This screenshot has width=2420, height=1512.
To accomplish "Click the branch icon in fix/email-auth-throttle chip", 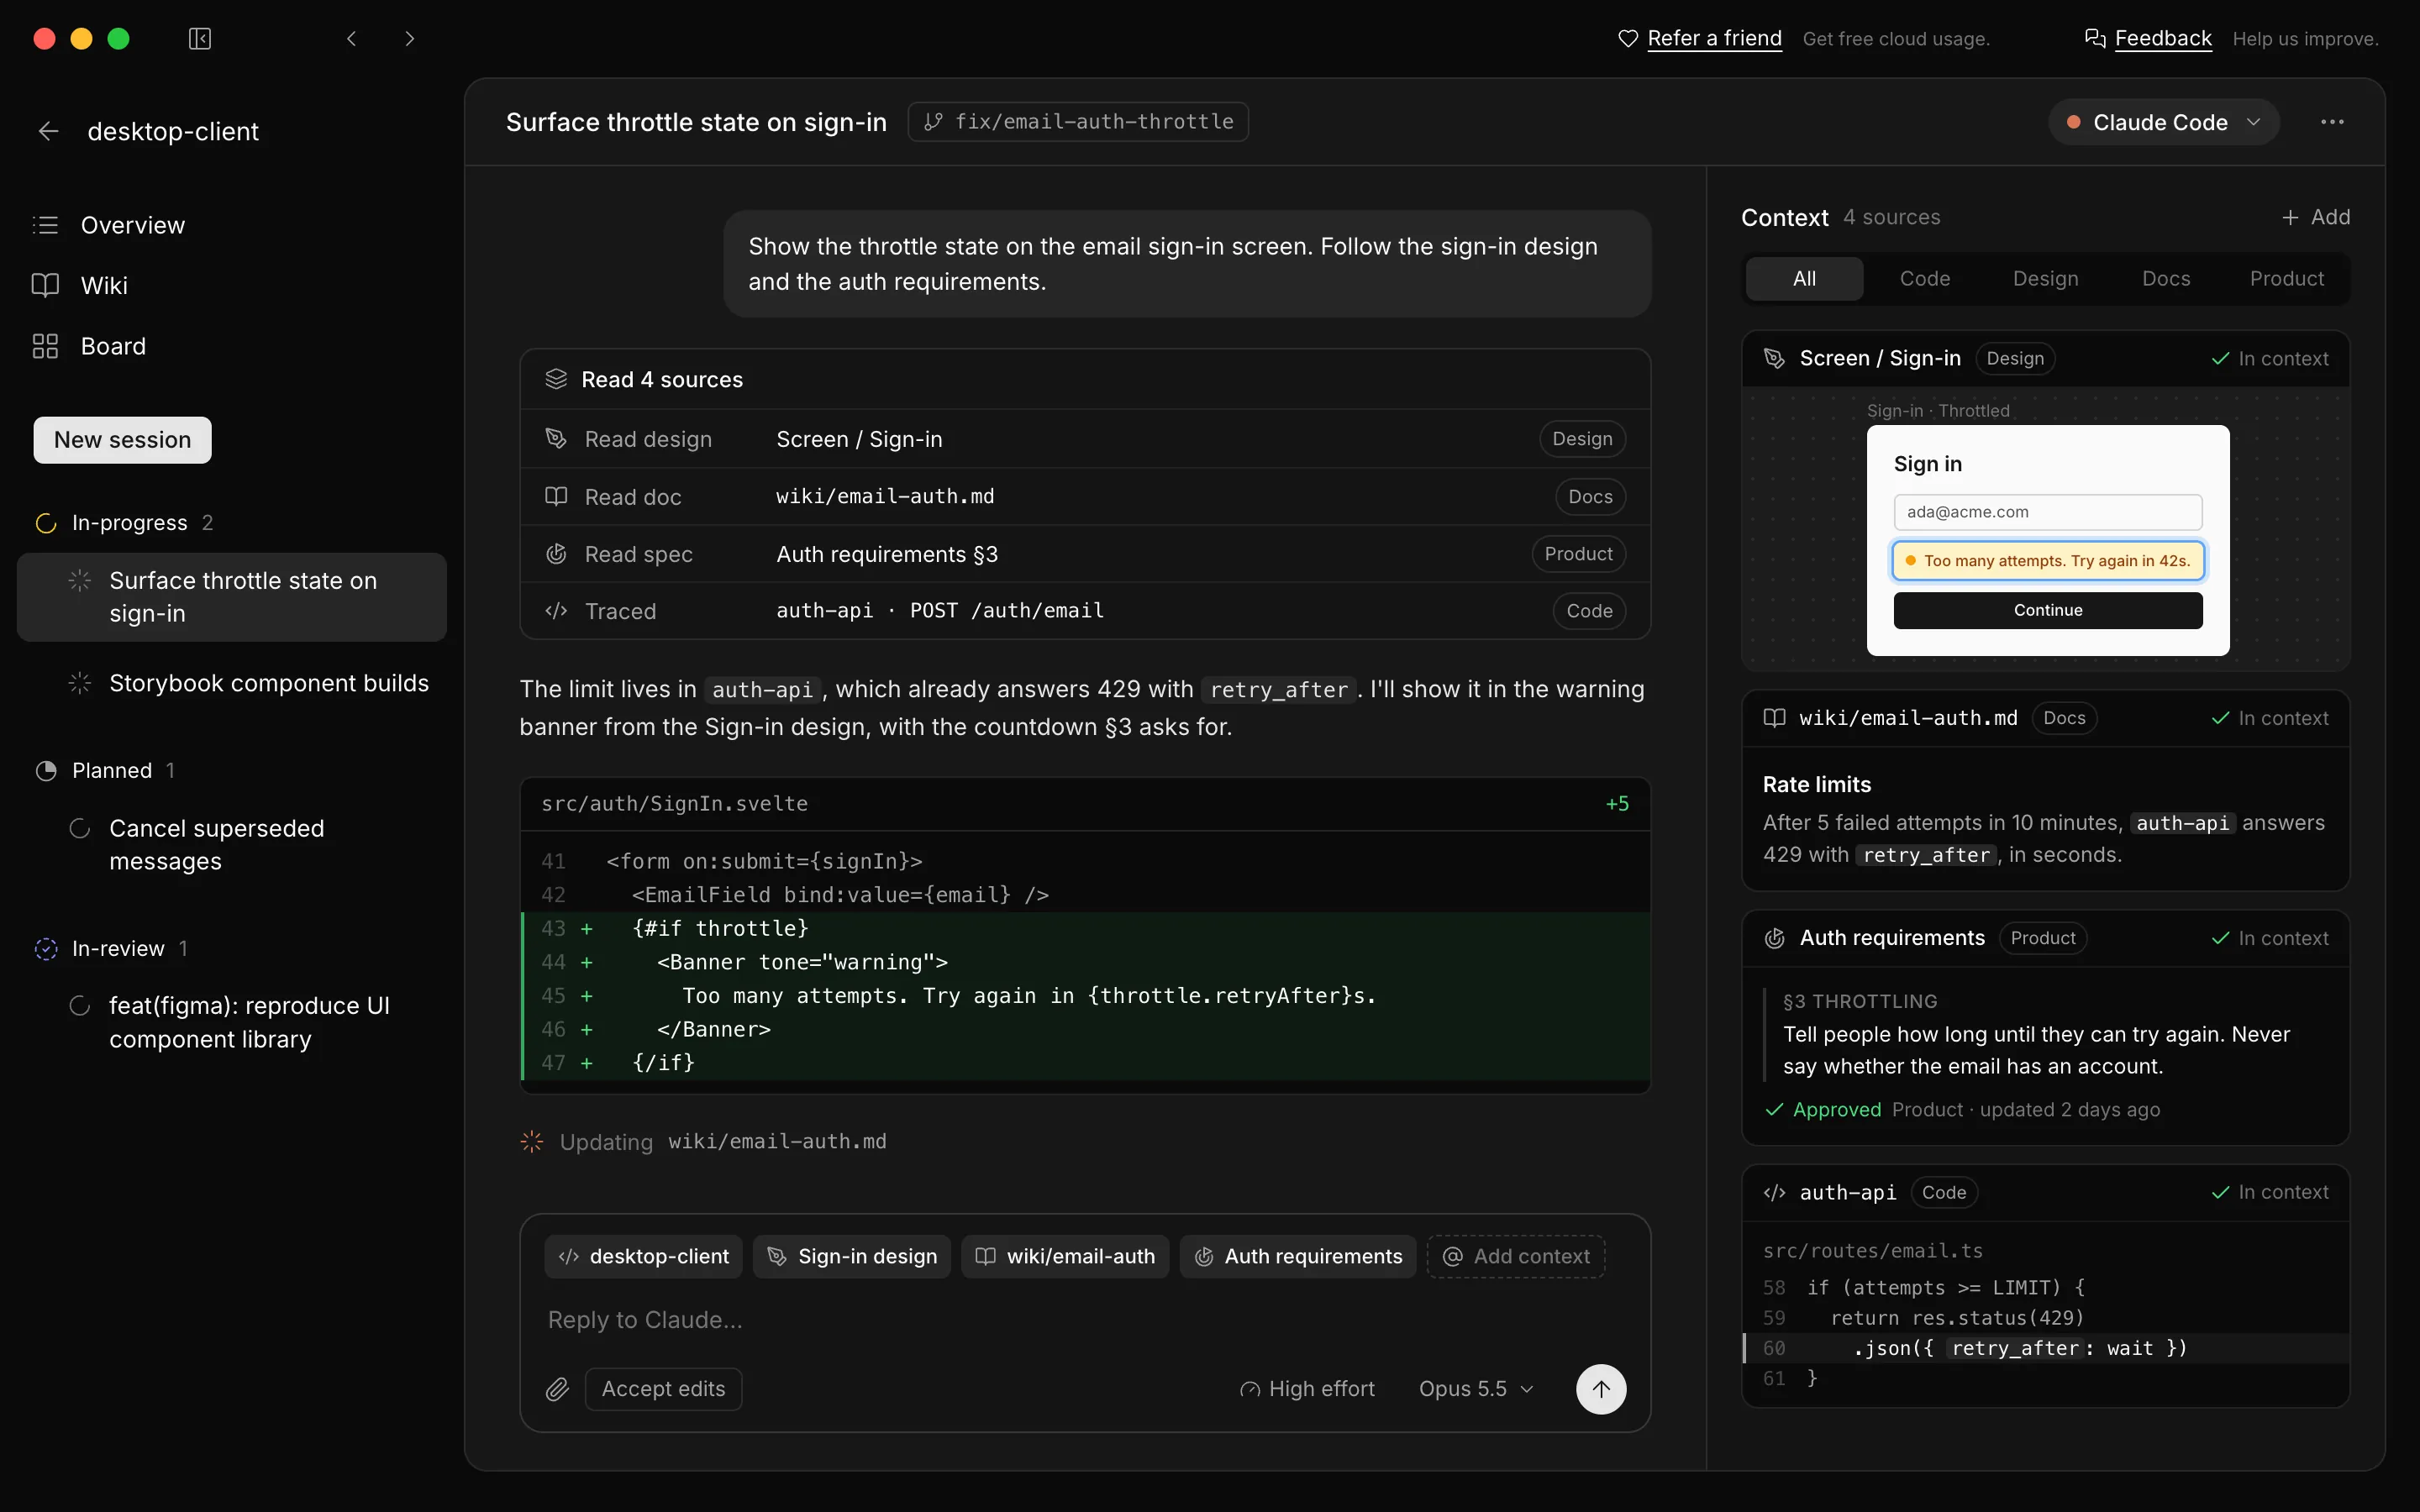I will (933, 122).
